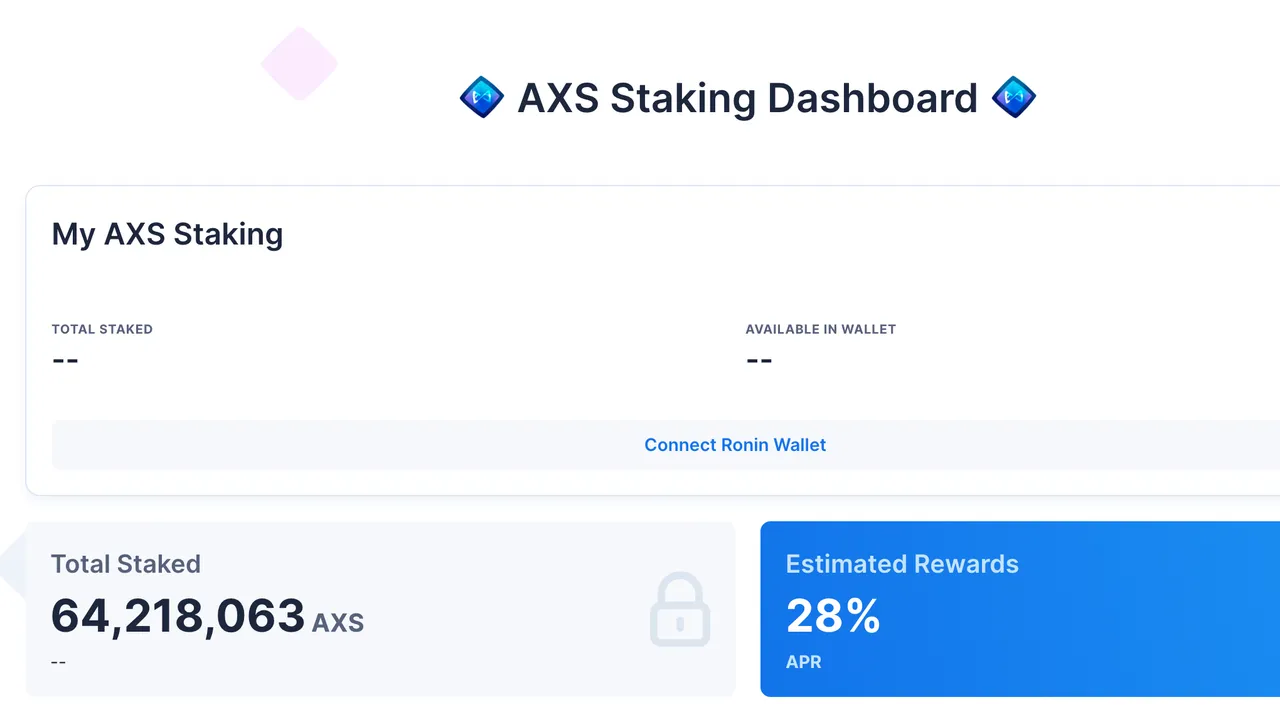
Task: Click the padlock icon in Total Staked card
Action: click(x=680, y=609)
